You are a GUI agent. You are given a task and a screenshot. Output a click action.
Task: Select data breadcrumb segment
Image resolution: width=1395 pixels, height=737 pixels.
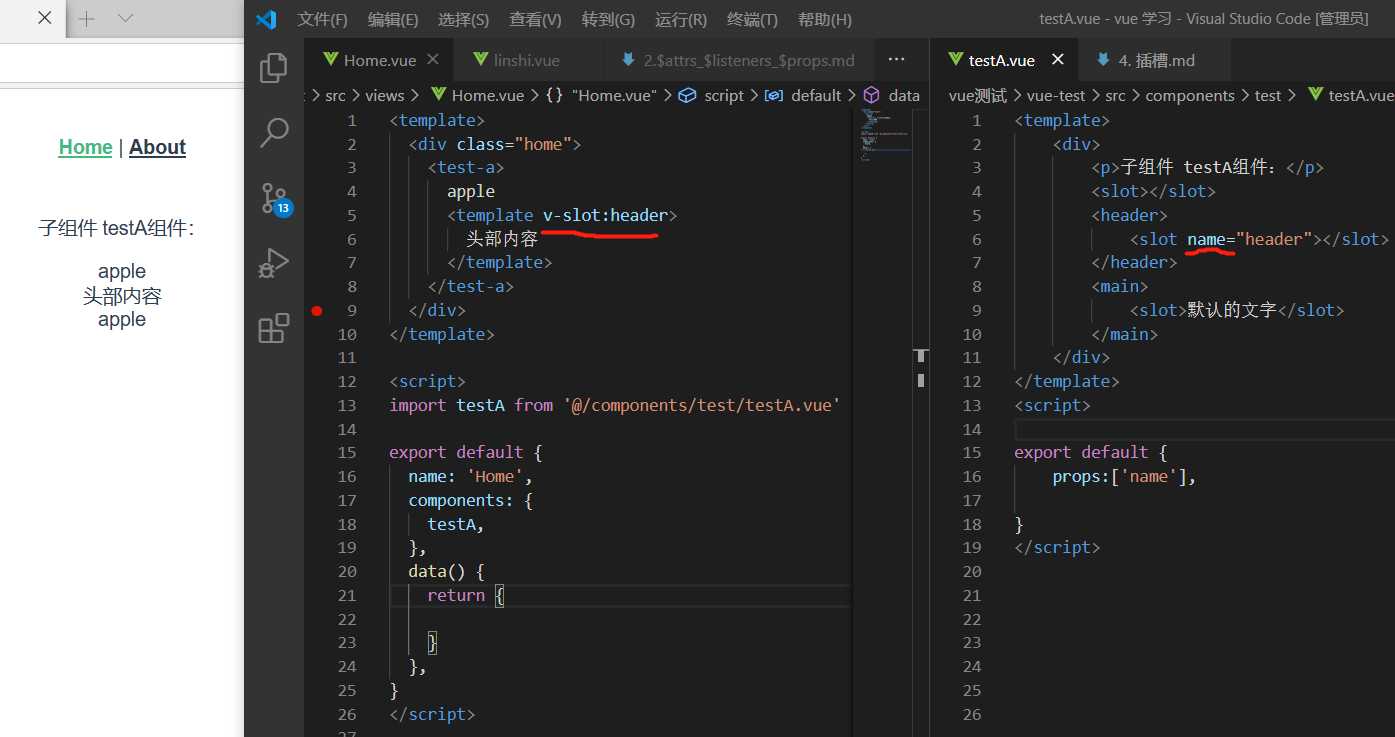[891, 95]
